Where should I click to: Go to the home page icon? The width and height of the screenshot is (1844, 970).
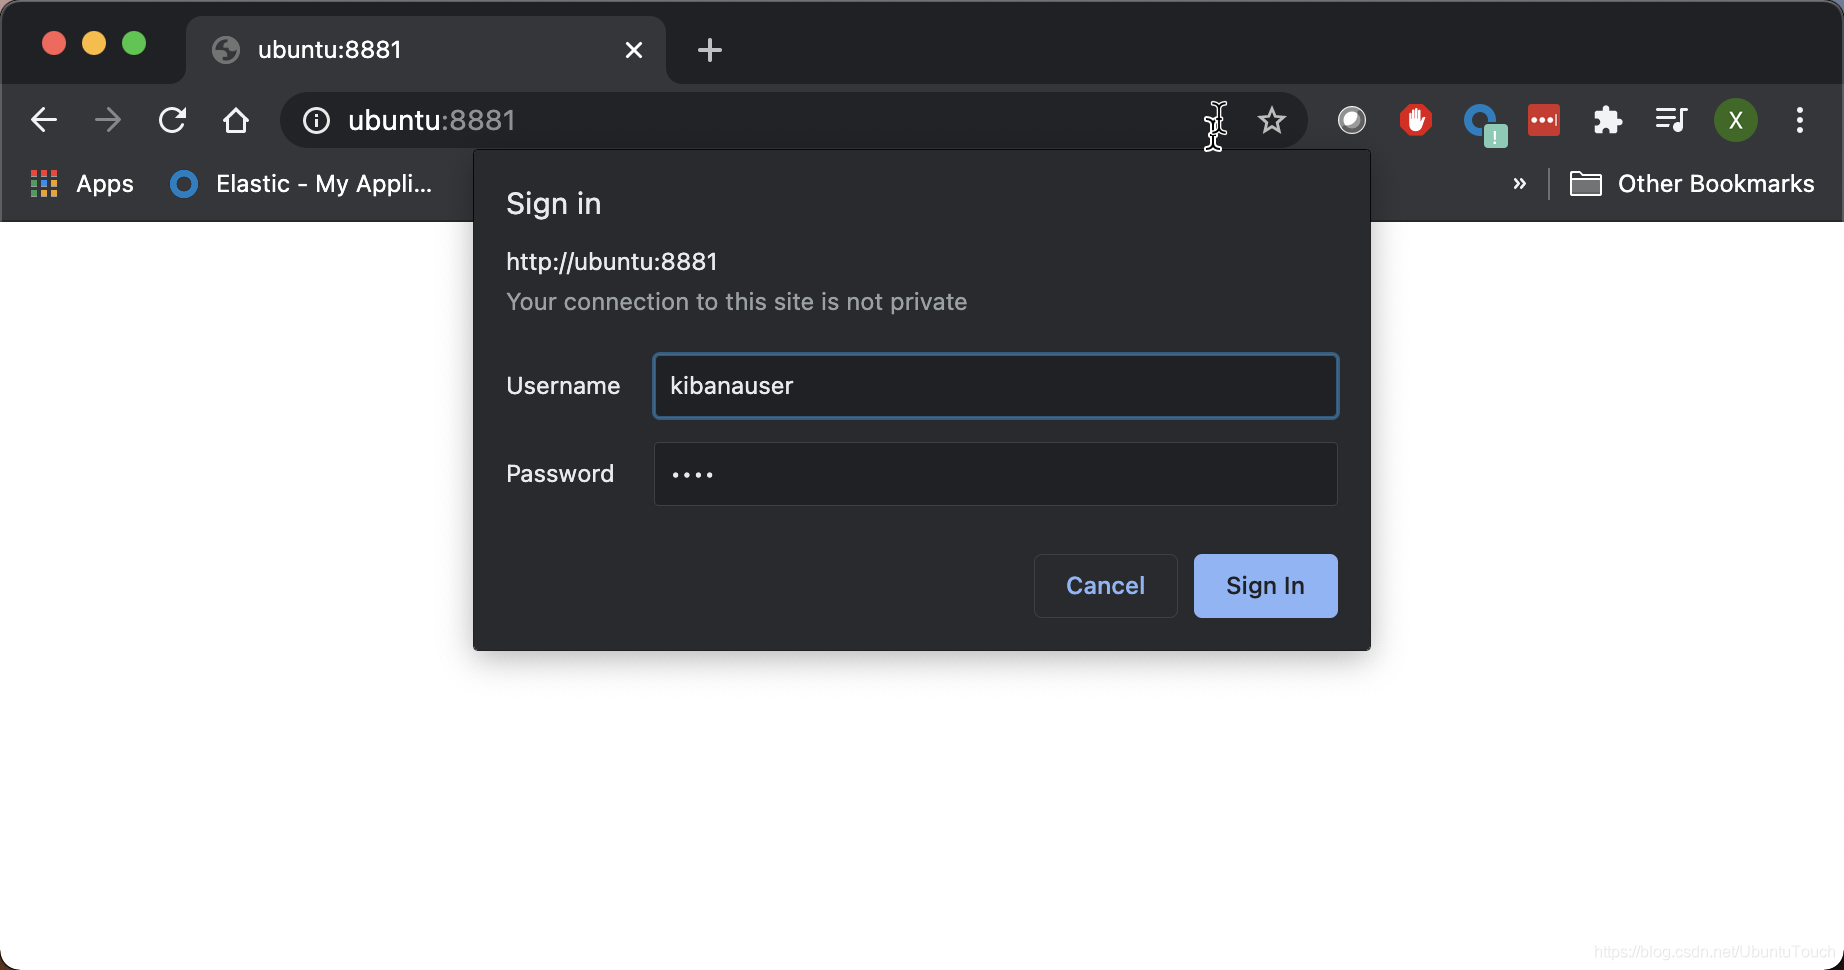(236, 120)
